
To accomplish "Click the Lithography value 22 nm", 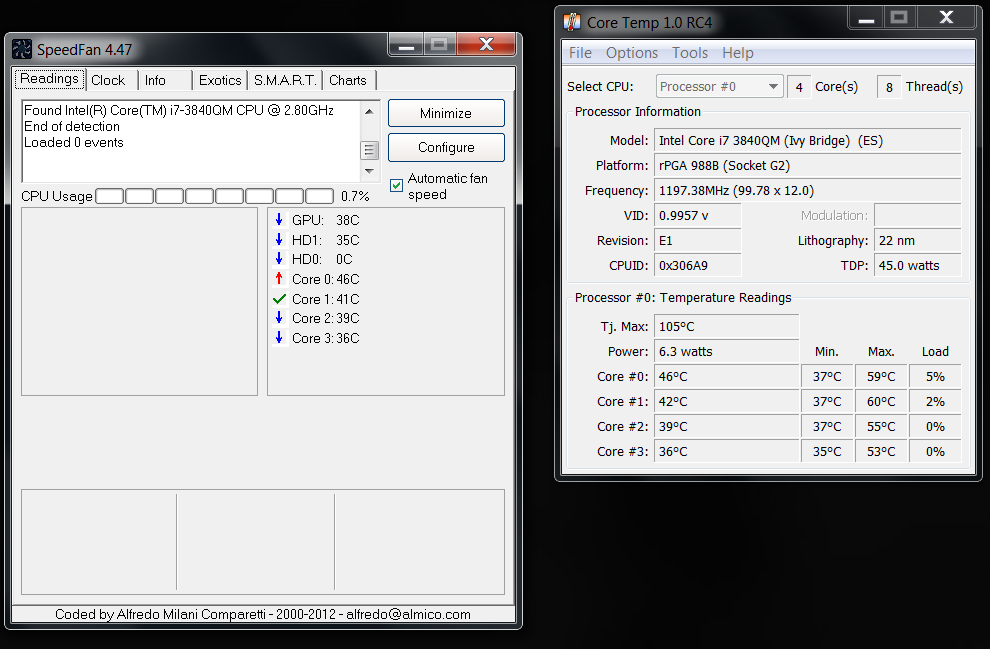I will (918, 241).
